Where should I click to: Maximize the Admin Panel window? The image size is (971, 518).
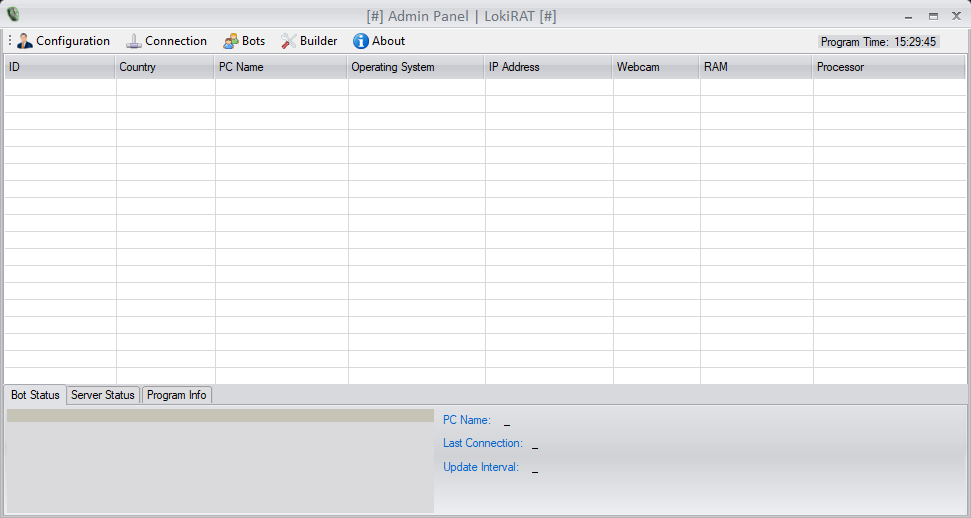click(933, 17)
